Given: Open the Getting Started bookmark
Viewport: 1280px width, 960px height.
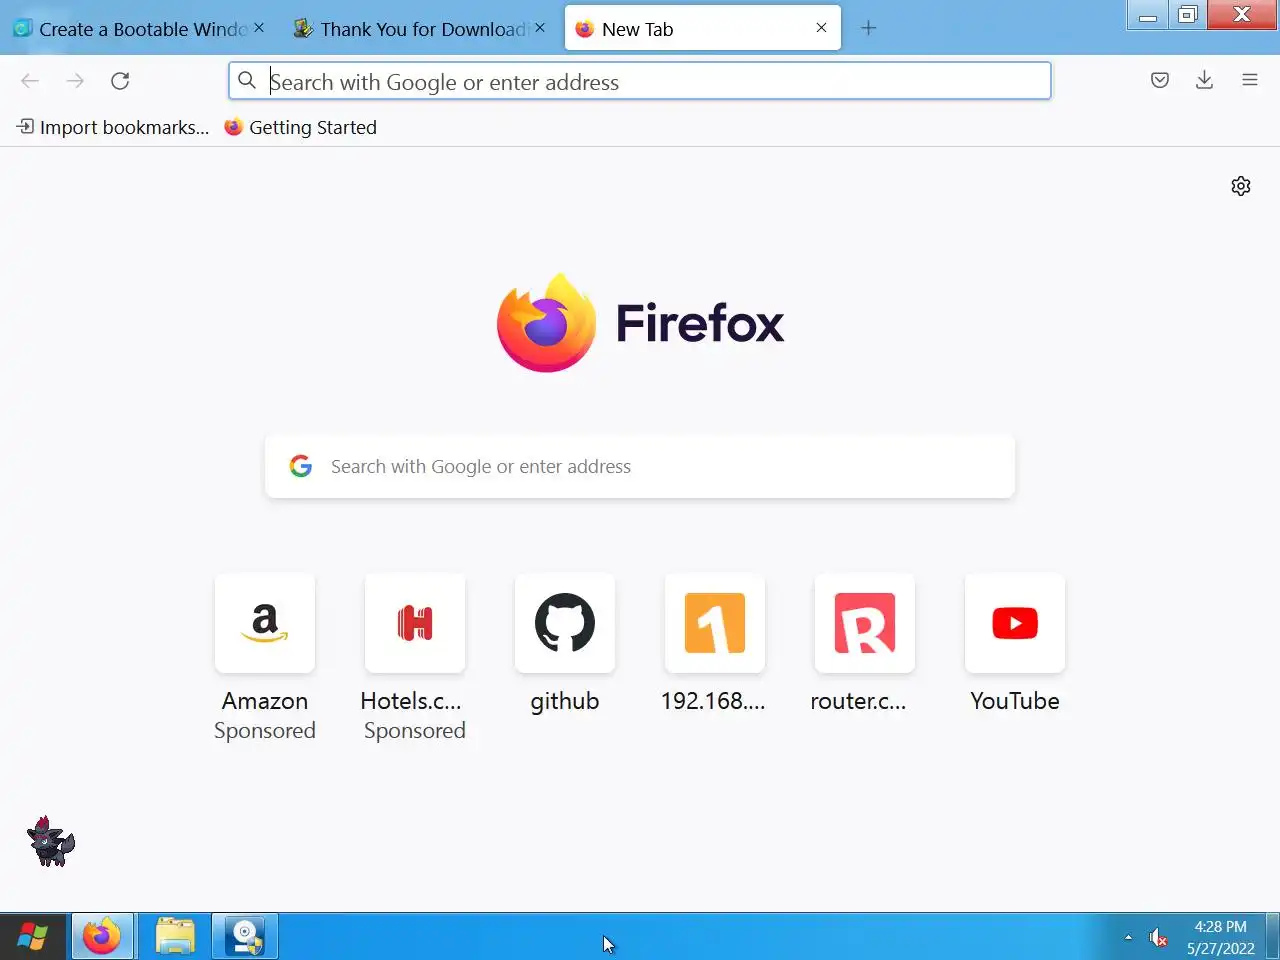Looking at the screenshot, I should pos(300,127).
